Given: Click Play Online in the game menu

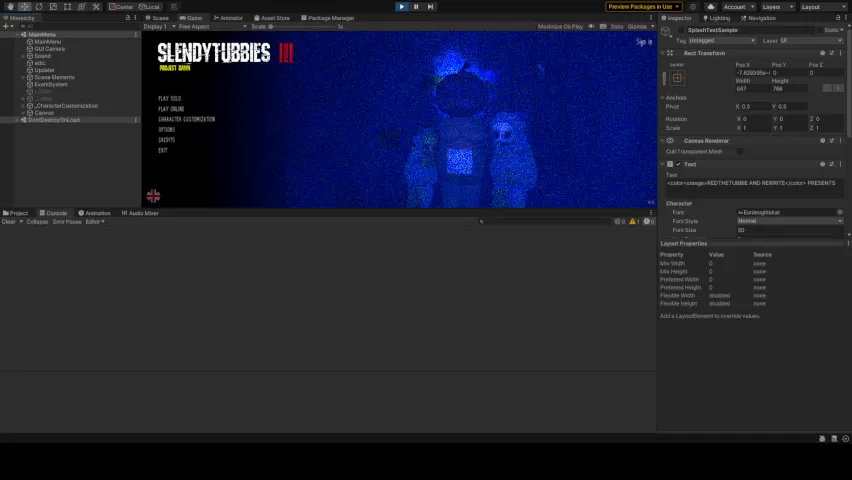Looking at the screenshot, I should [x=171, y=109].
